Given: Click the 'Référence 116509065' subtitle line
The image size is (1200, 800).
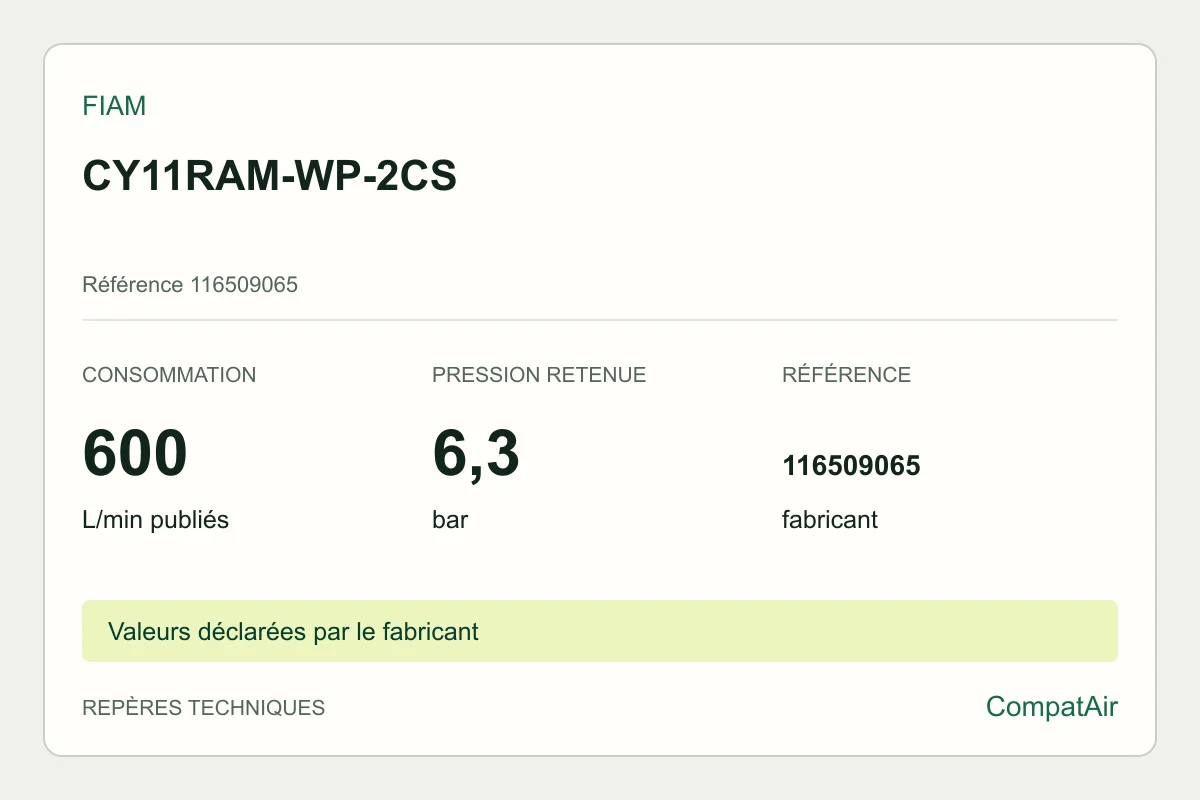Looking at the screenshot, I should pyautogui.click(x=190, y=285).
